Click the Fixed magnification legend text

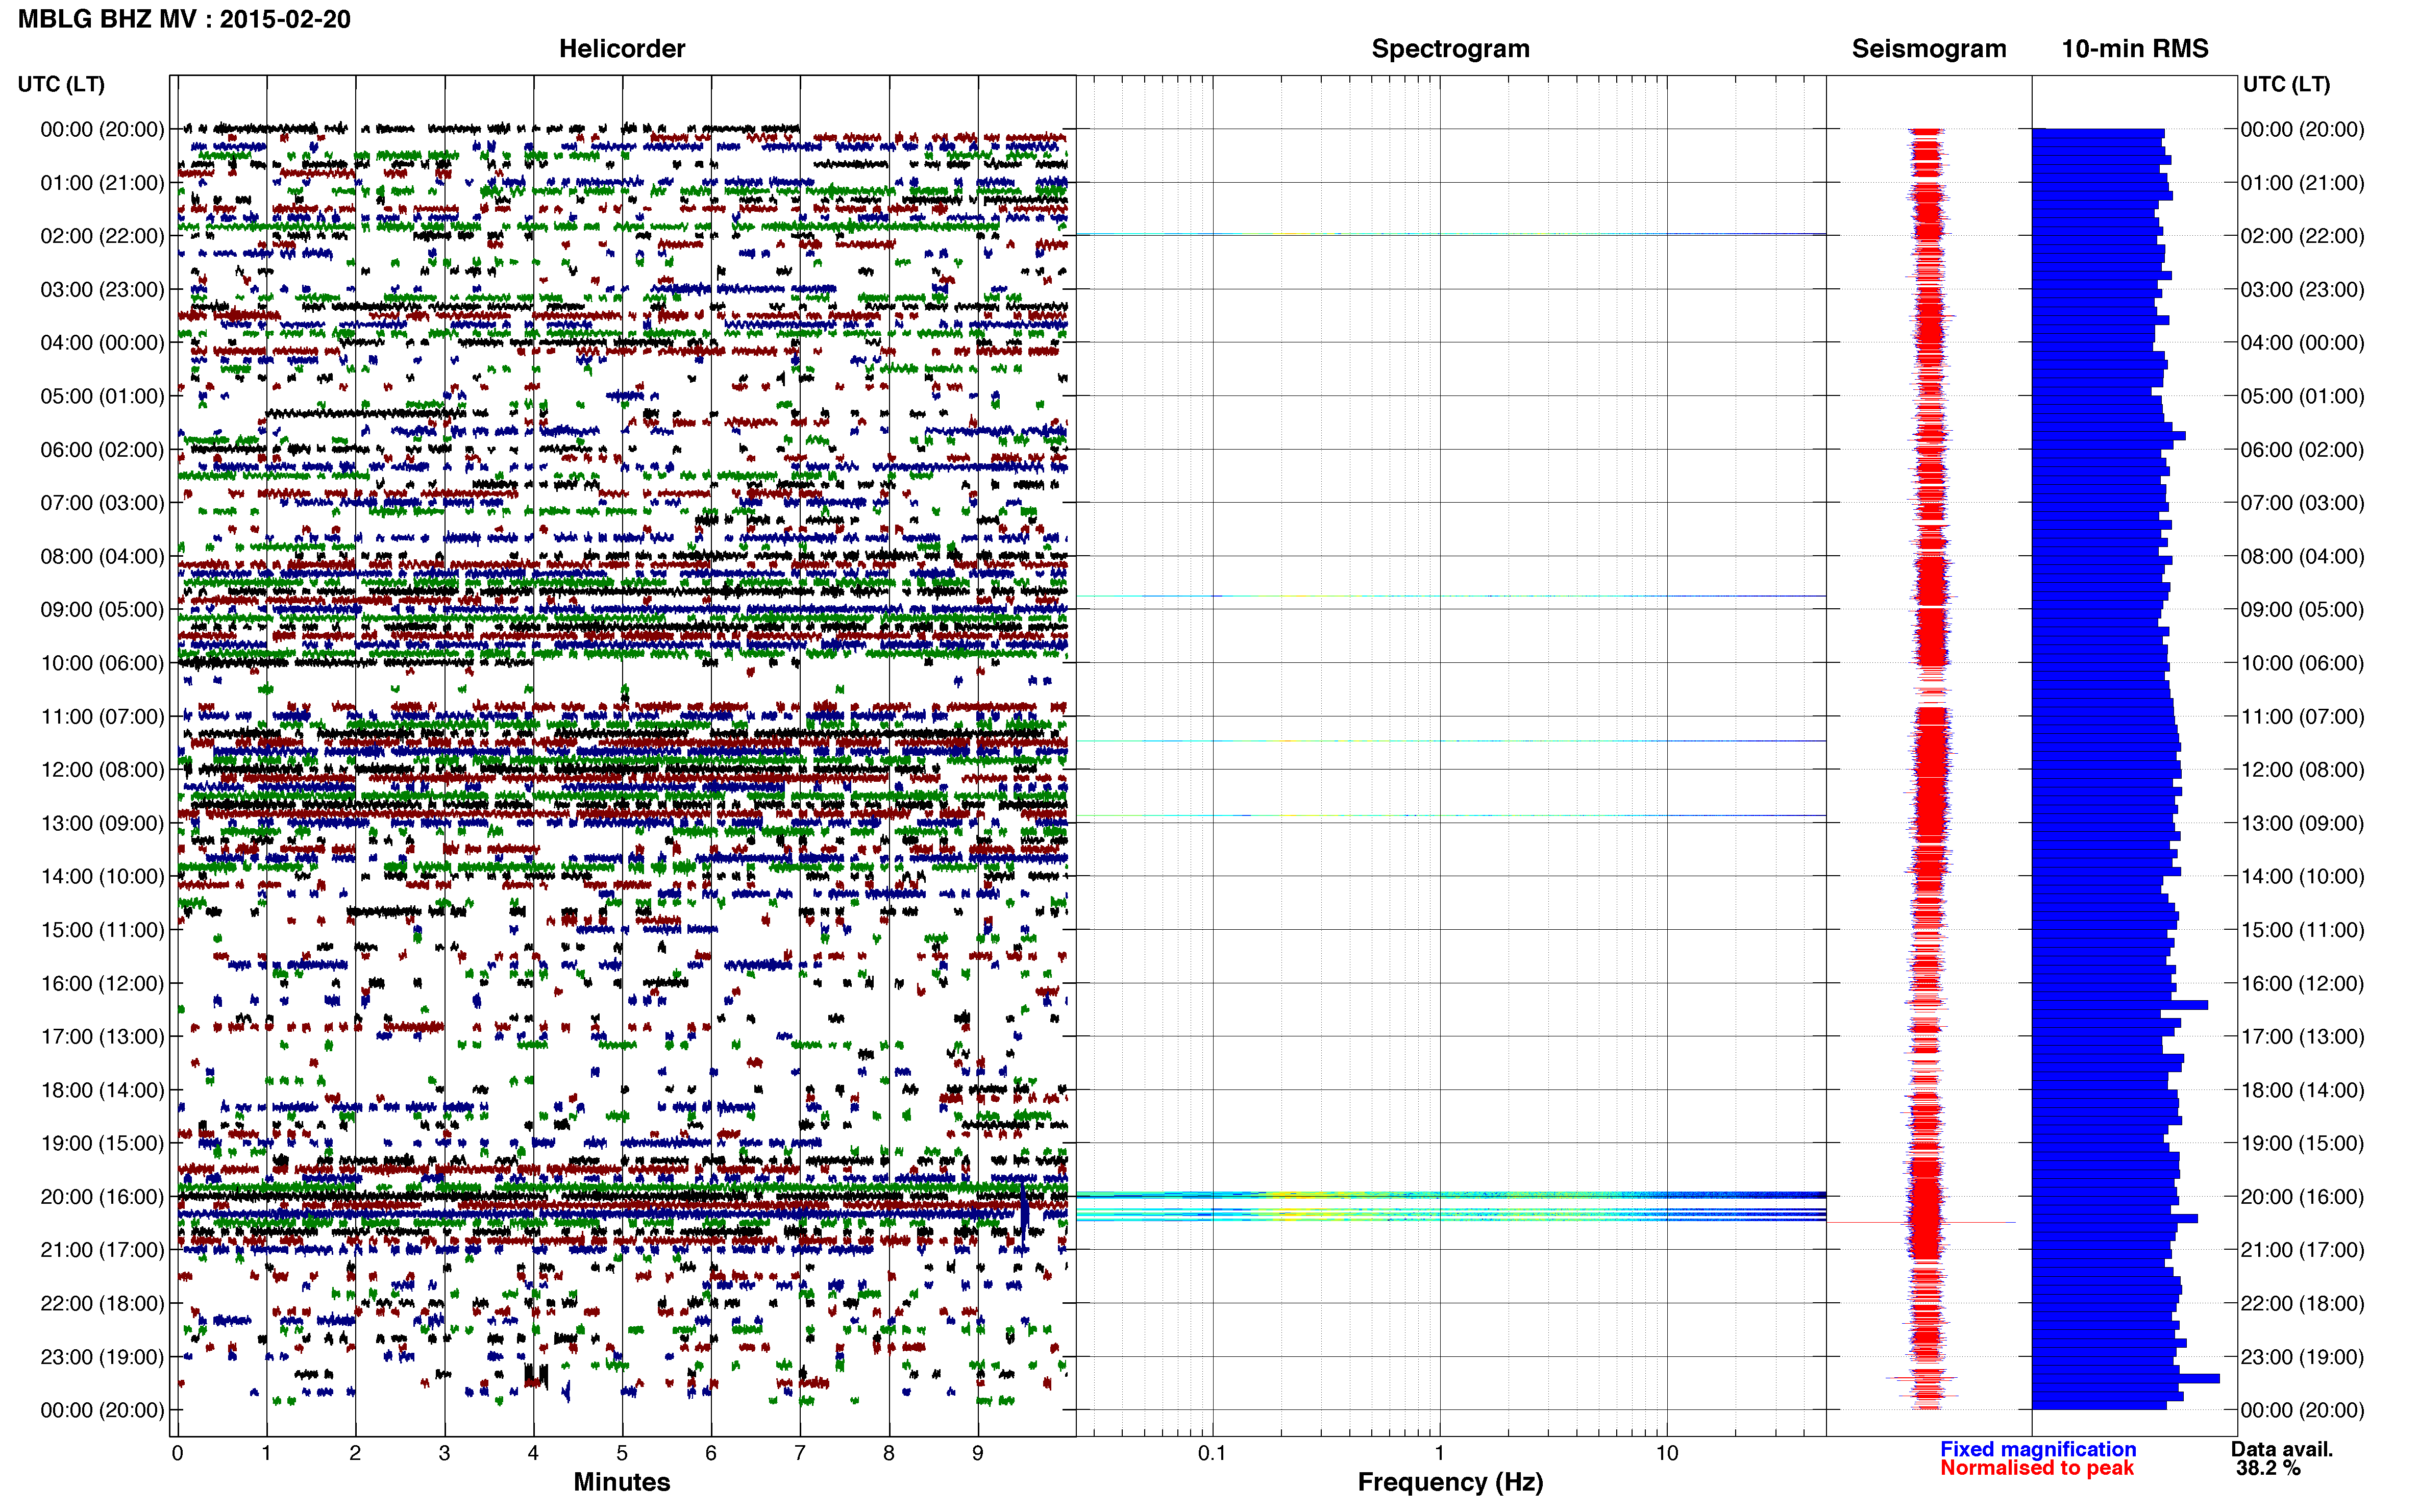click(2037, 1449)
